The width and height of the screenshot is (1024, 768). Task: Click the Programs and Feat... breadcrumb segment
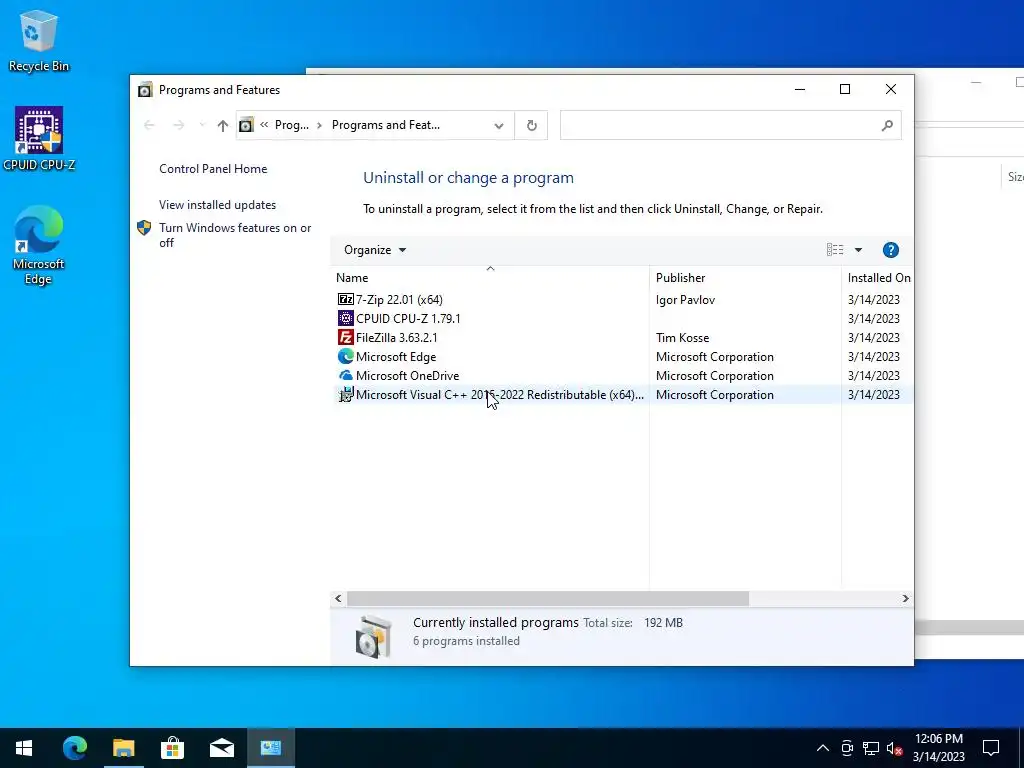click(386, 125)
